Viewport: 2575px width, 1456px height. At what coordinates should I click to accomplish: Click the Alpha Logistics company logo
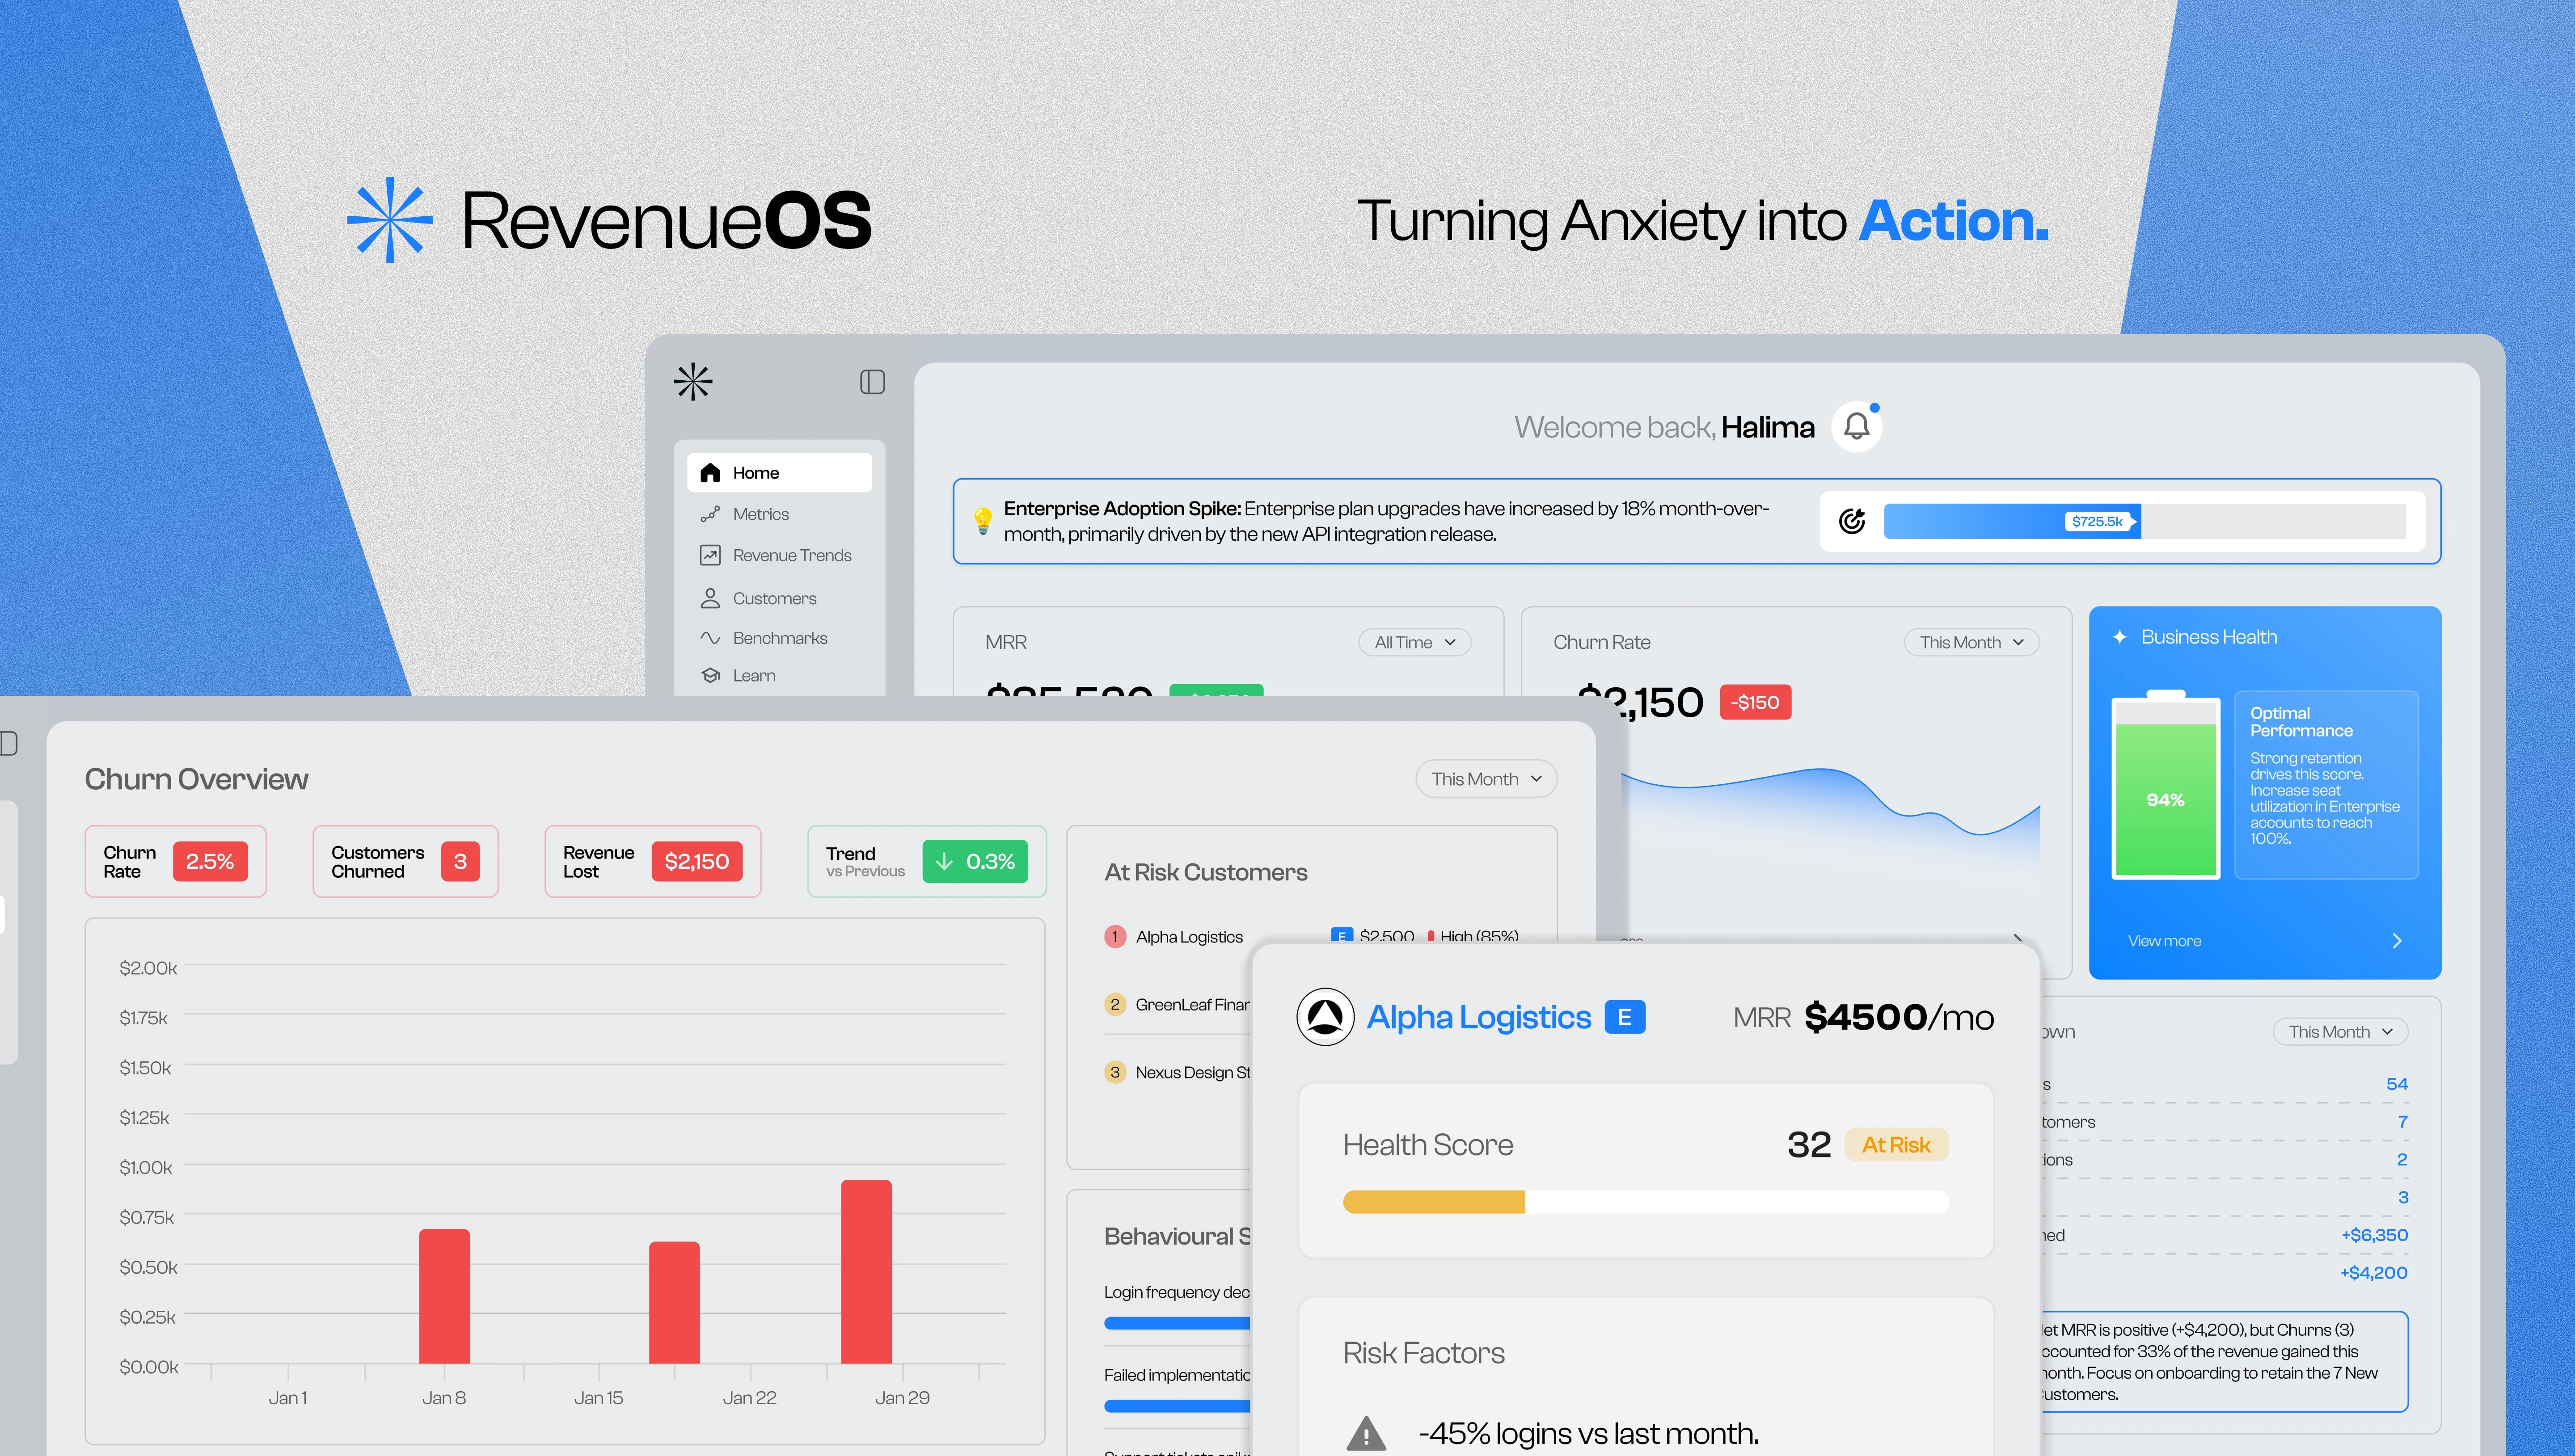[1325, 1017]
